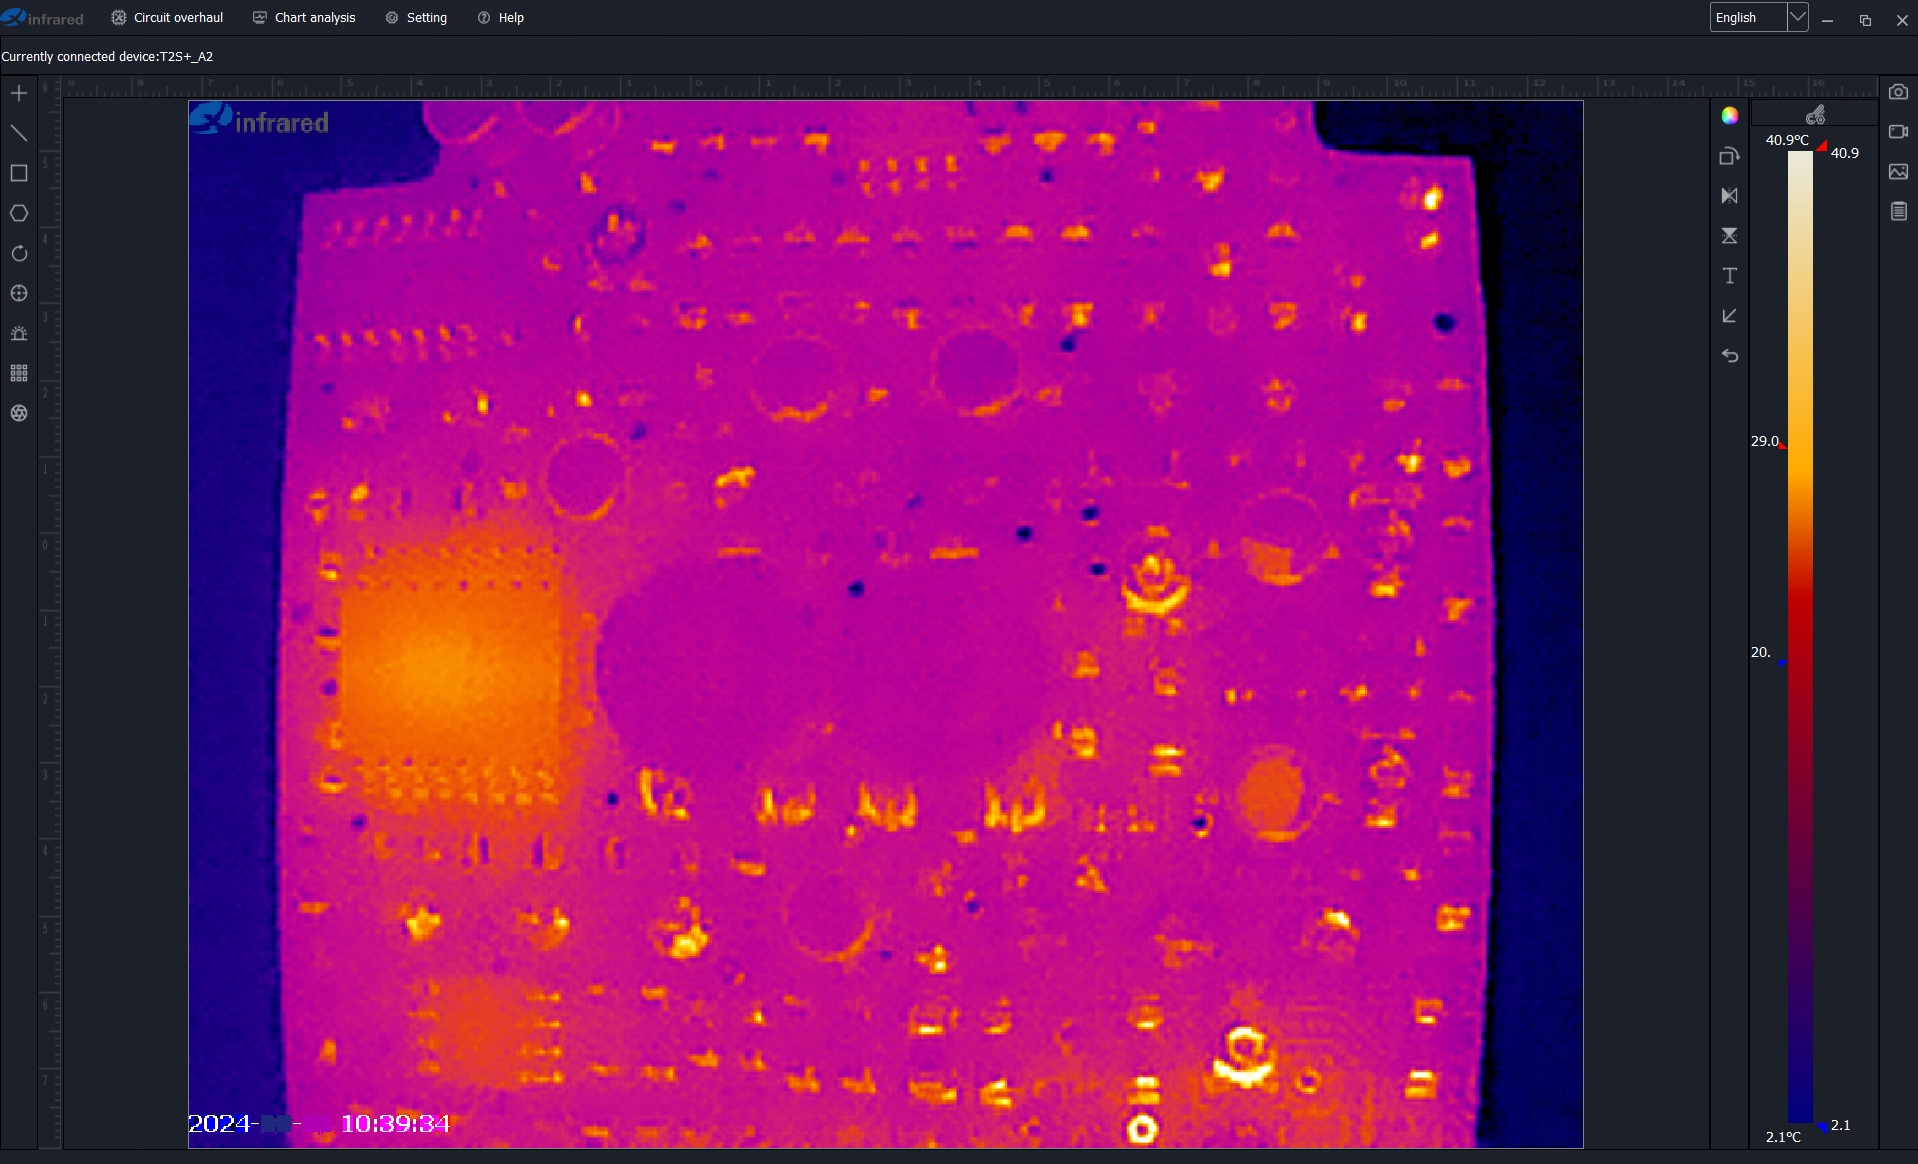Viewport: 1918px width, 1164px height.
Task: Open the Chart analysis menu
Action: [304, 18]
